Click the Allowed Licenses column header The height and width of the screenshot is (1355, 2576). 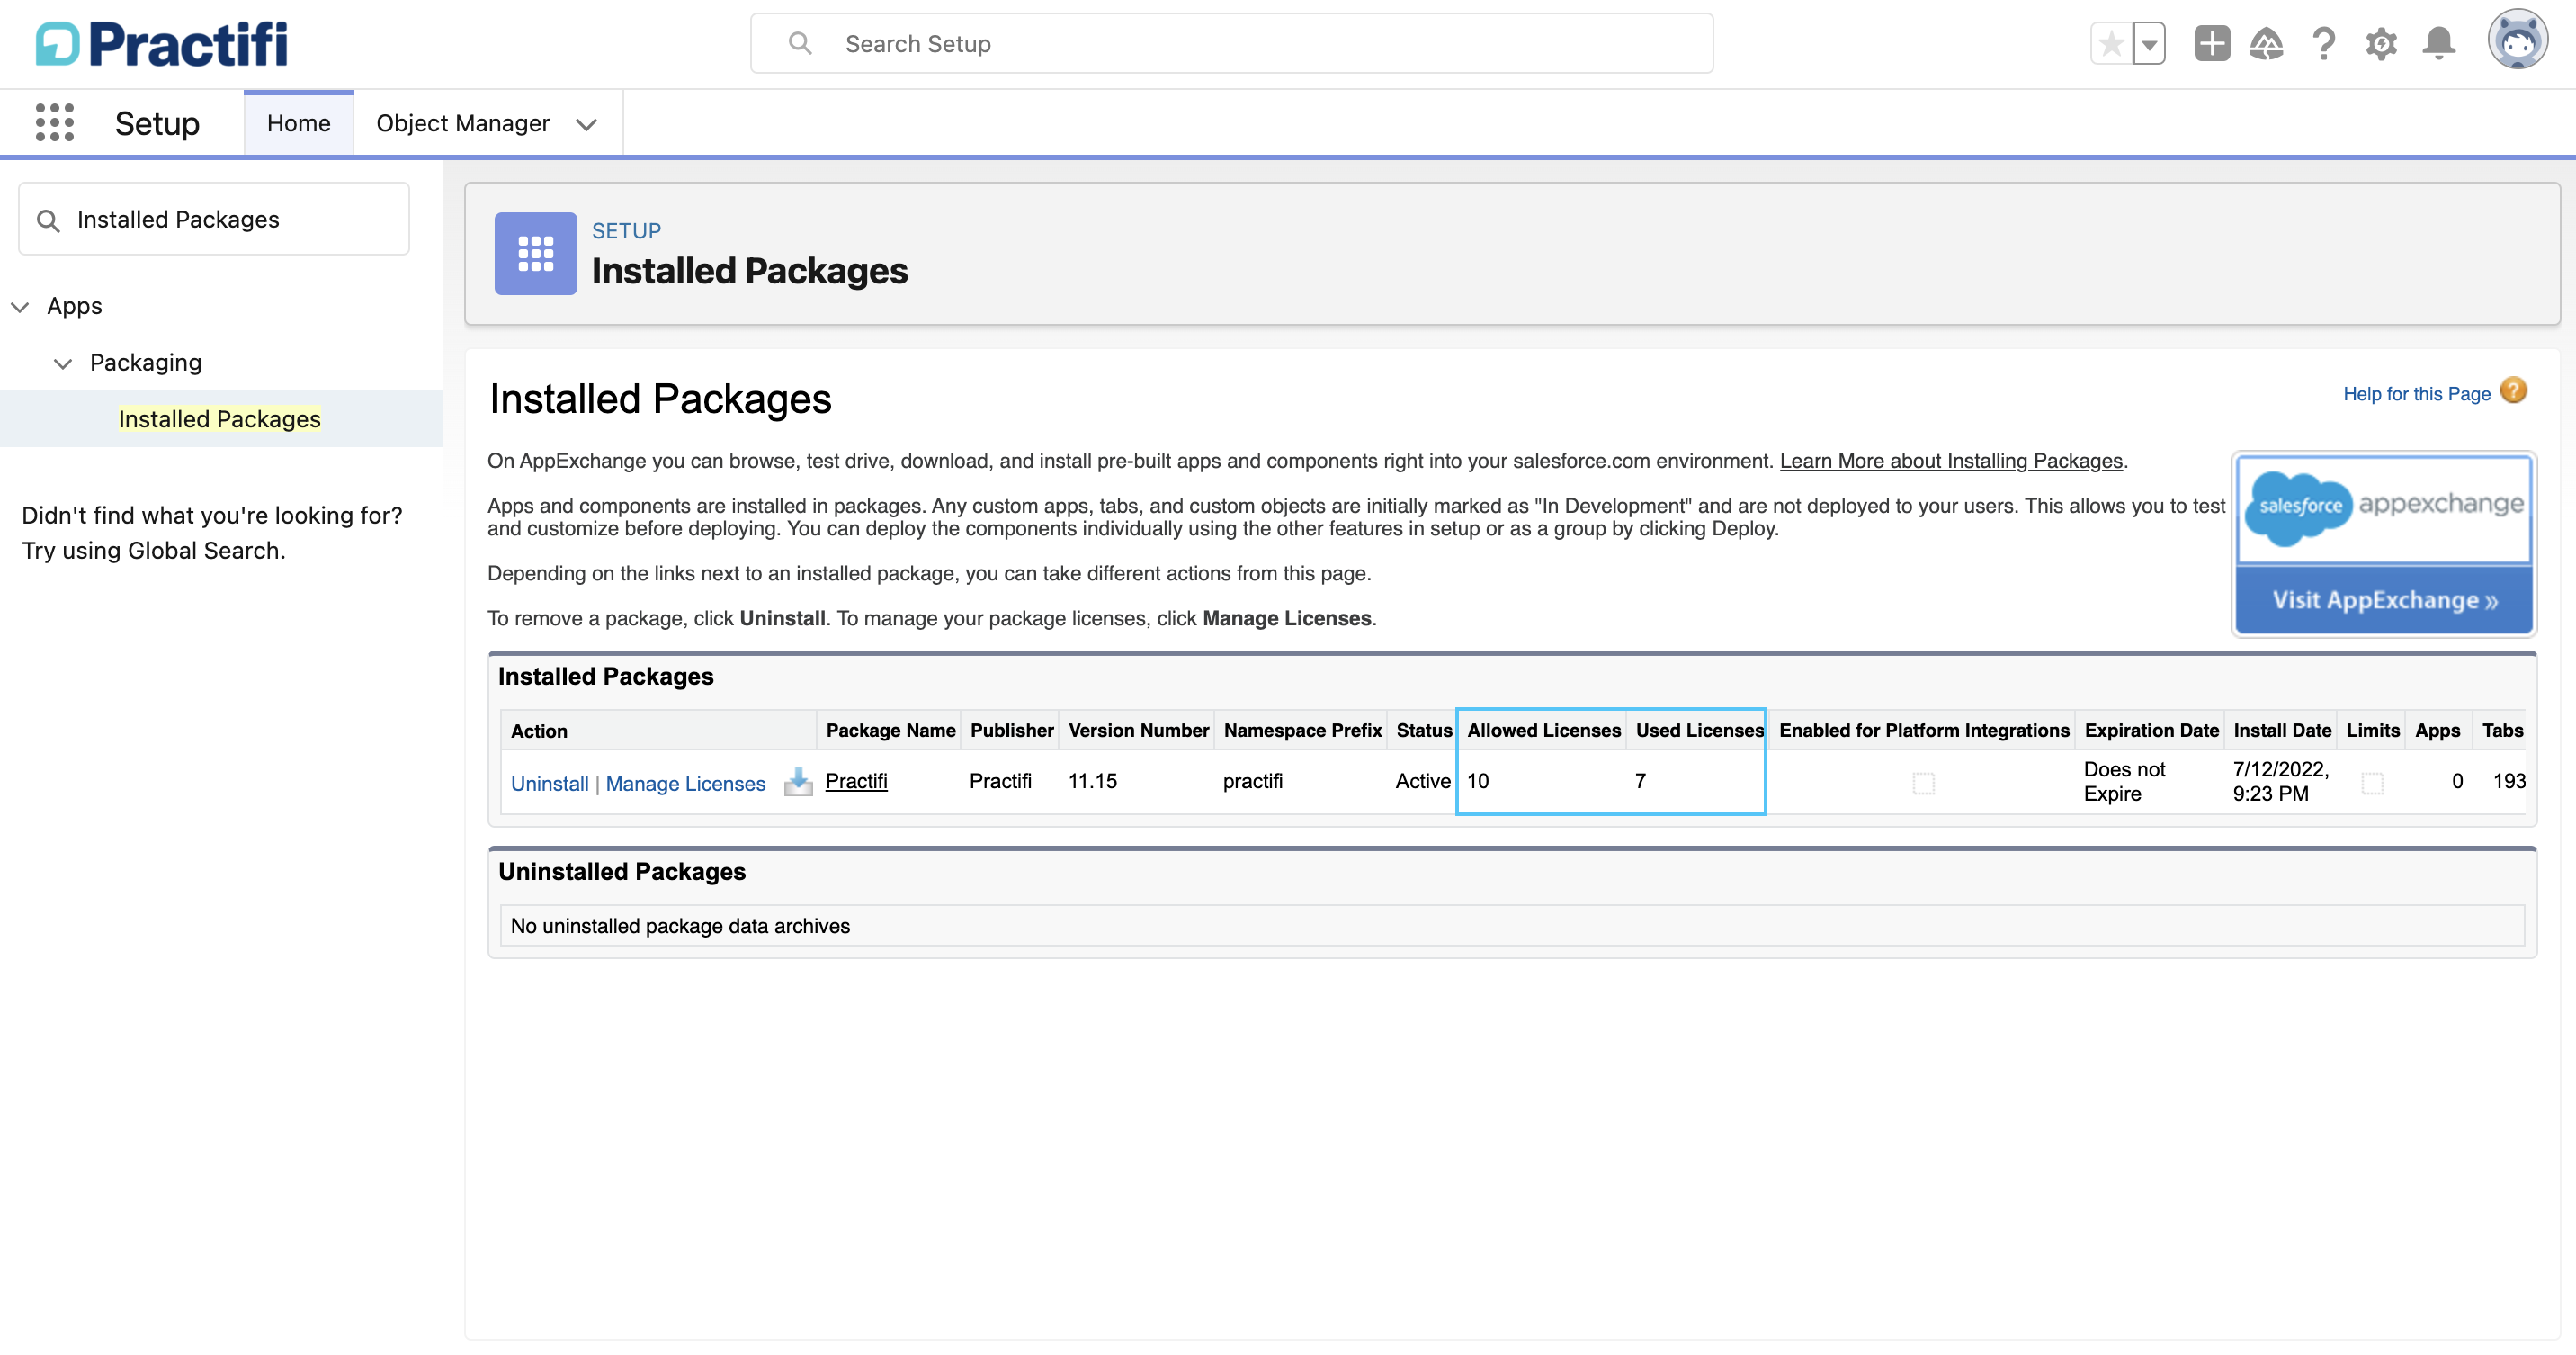click(x=1543, y=731)
